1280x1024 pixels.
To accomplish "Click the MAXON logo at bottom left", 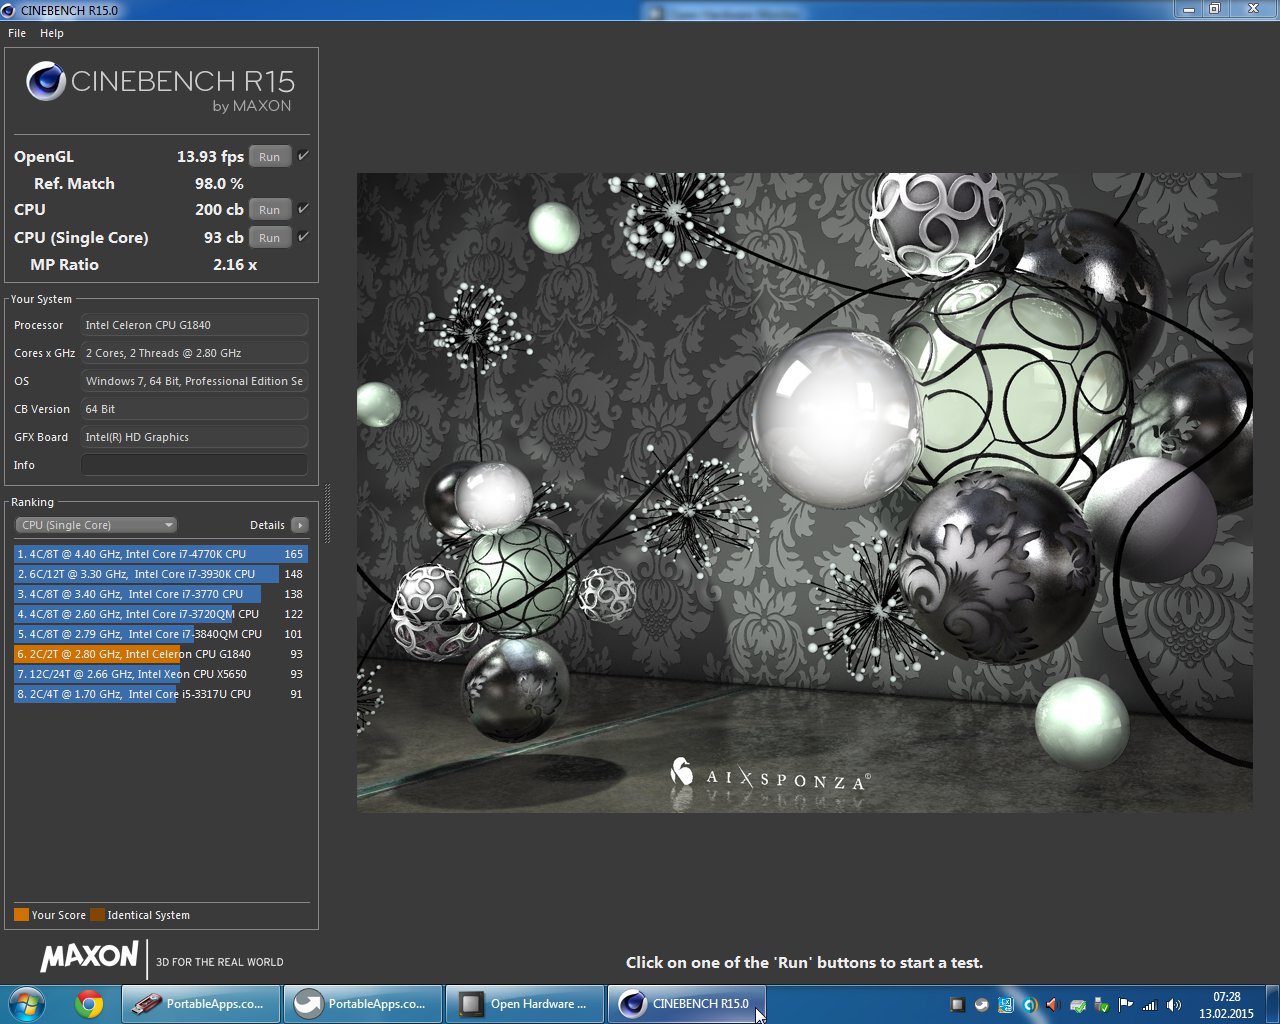I will [89, 956].
